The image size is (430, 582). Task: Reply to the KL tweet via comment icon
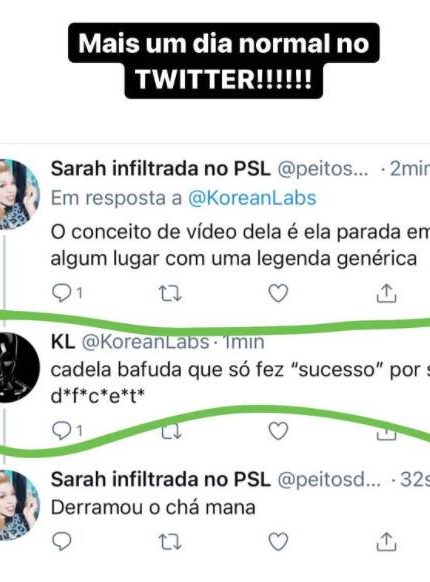62,431
